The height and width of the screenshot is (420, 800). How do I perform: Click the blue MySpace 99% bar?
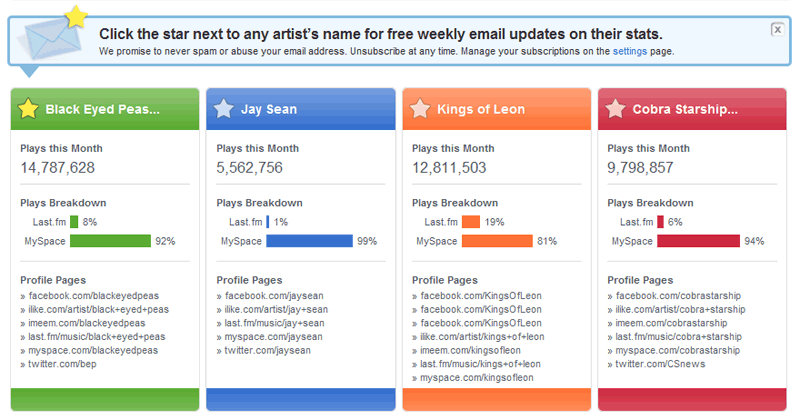tap(309, 241)
